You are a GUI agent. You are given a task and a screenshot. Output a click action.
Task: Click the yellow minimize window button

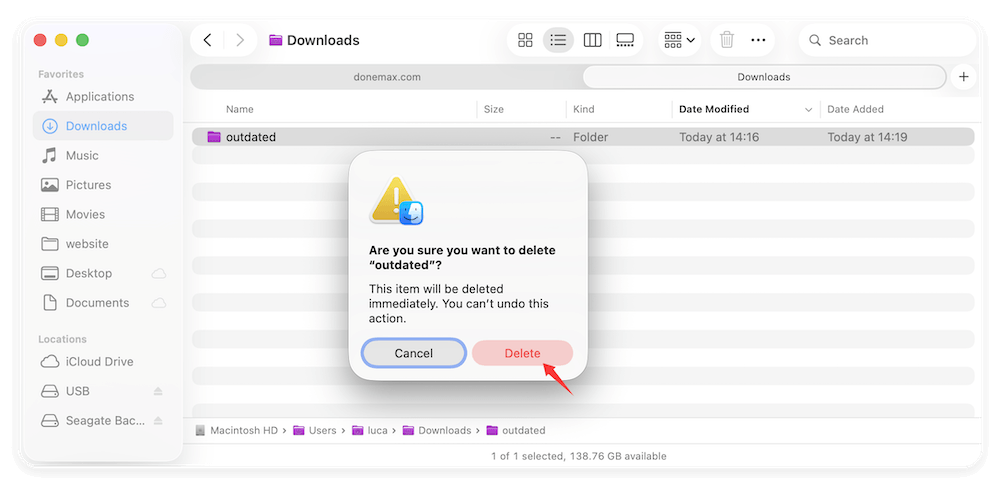coord(61,40)
